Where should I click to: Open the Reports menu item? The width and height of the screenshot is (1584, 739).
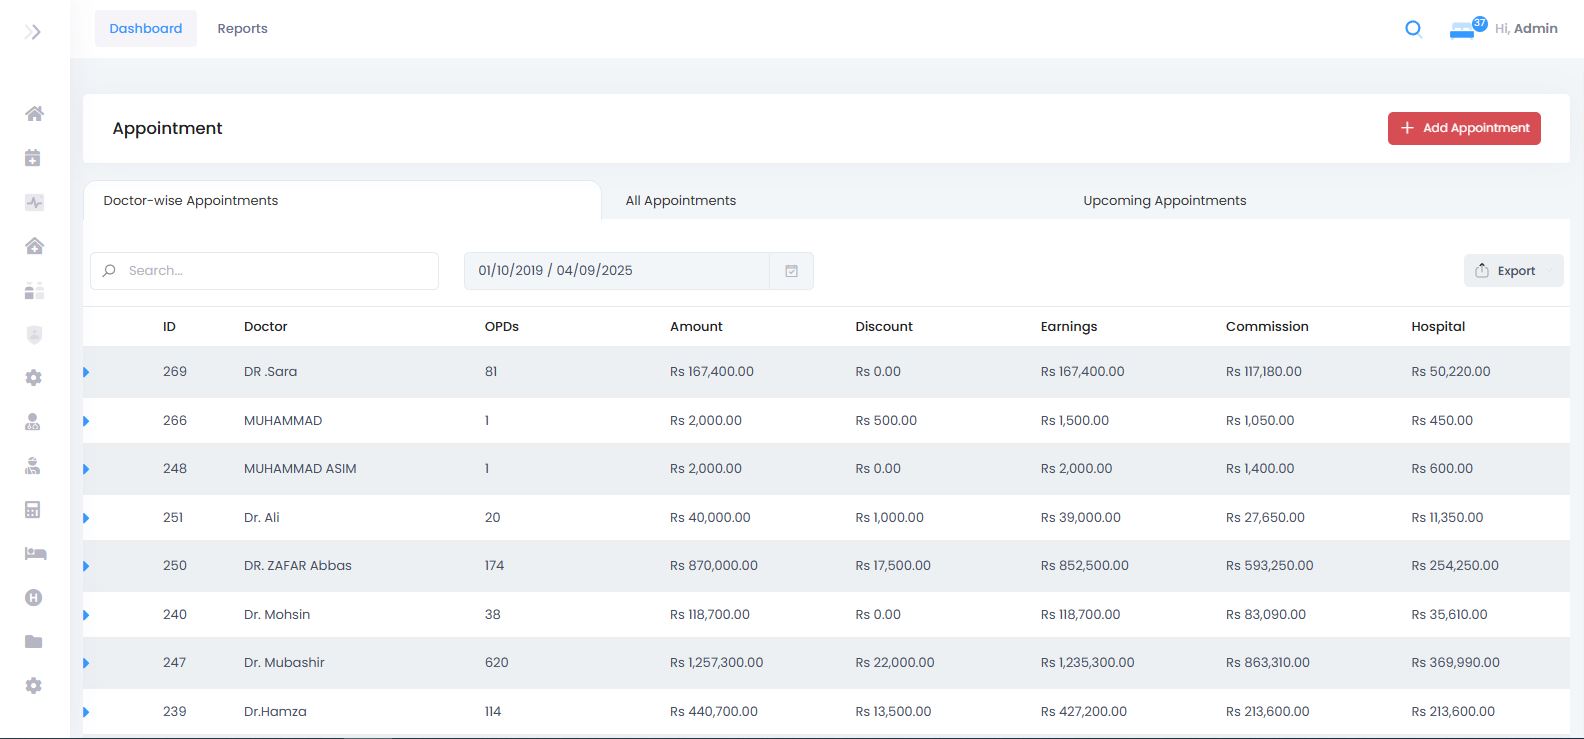pos(243,29)
